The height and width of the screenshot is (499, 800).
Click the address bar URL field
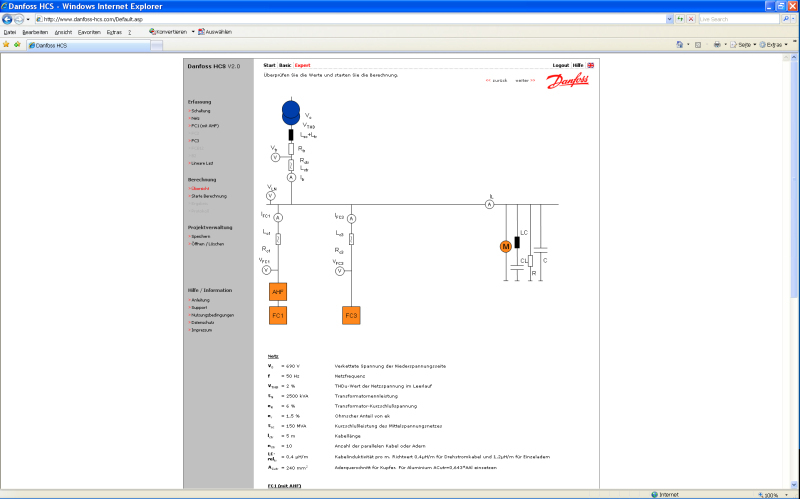coord(350,19)
